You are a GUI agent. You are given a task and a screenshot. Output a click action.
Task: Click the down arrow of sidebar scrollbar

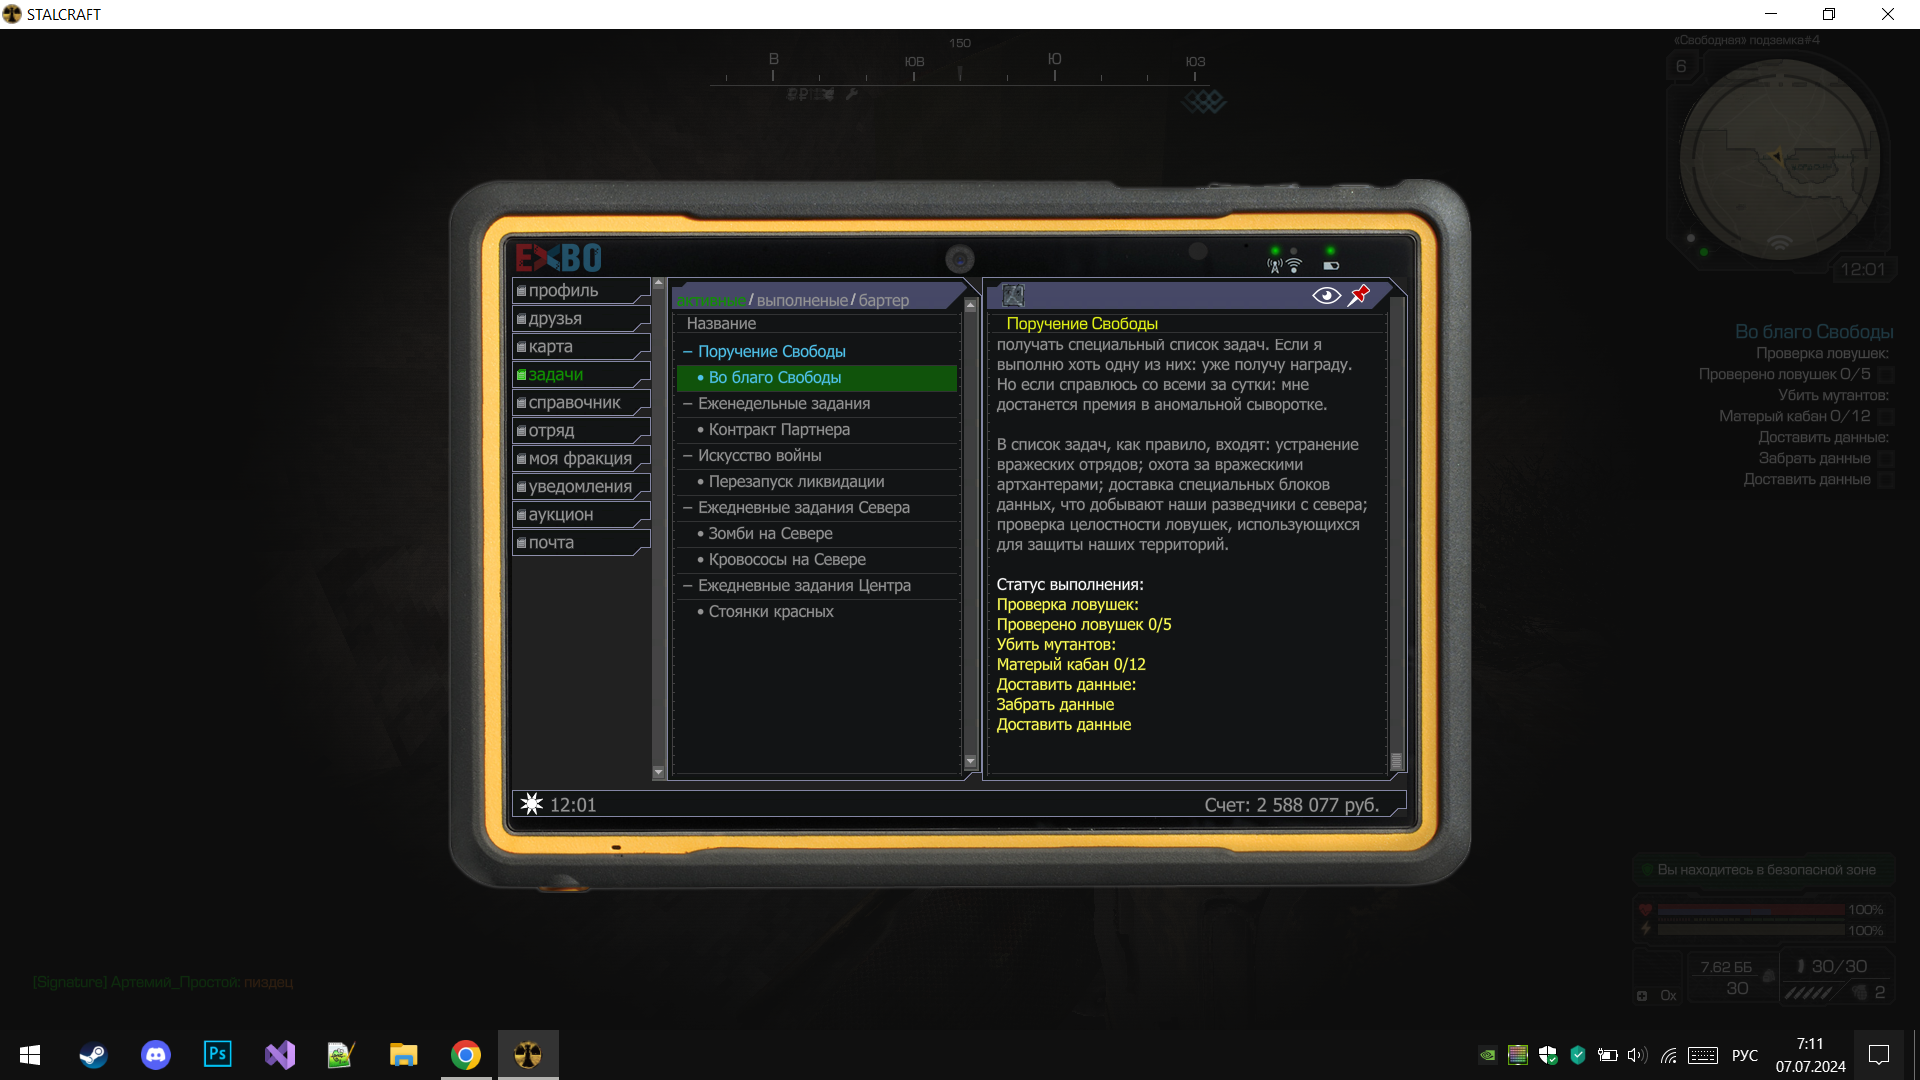click(x=658, y=772)
